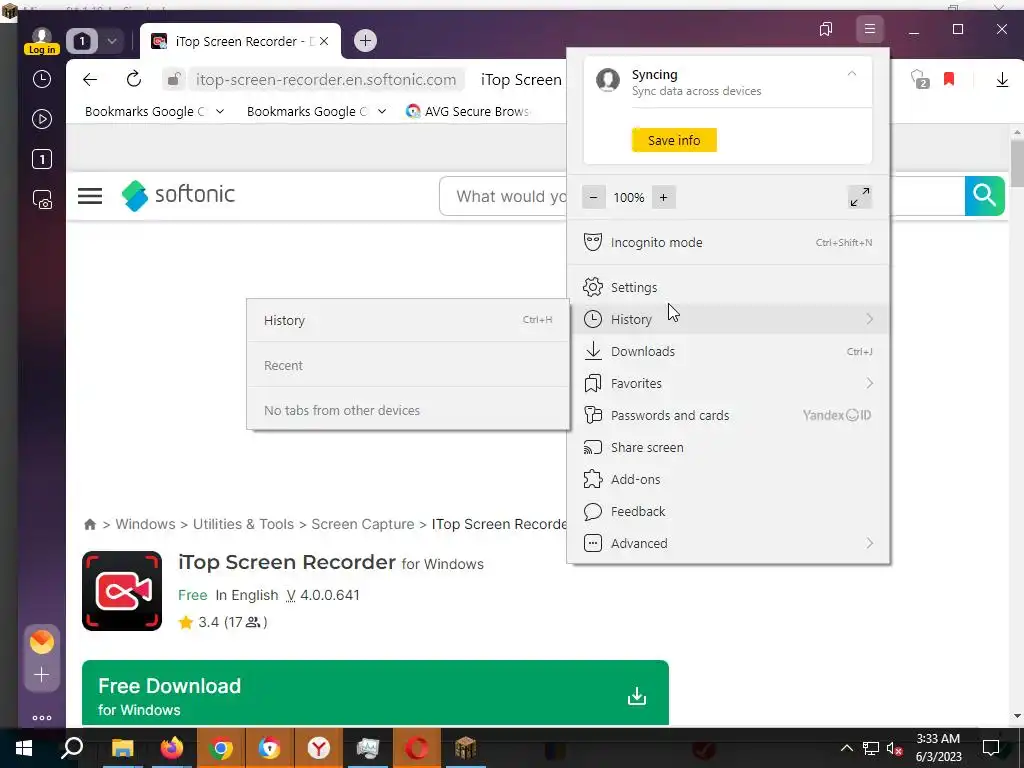
Task: Click No tabs from other devices text
Action: (342, 411)
